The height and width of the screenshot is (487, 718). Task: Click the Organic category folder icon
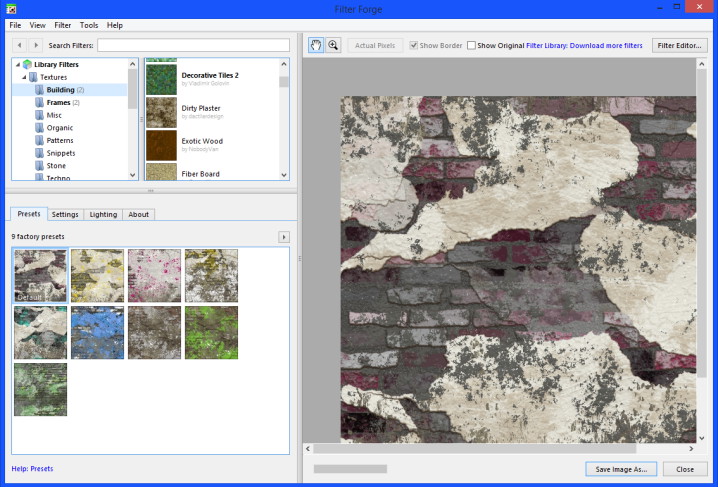coord(40,128)
